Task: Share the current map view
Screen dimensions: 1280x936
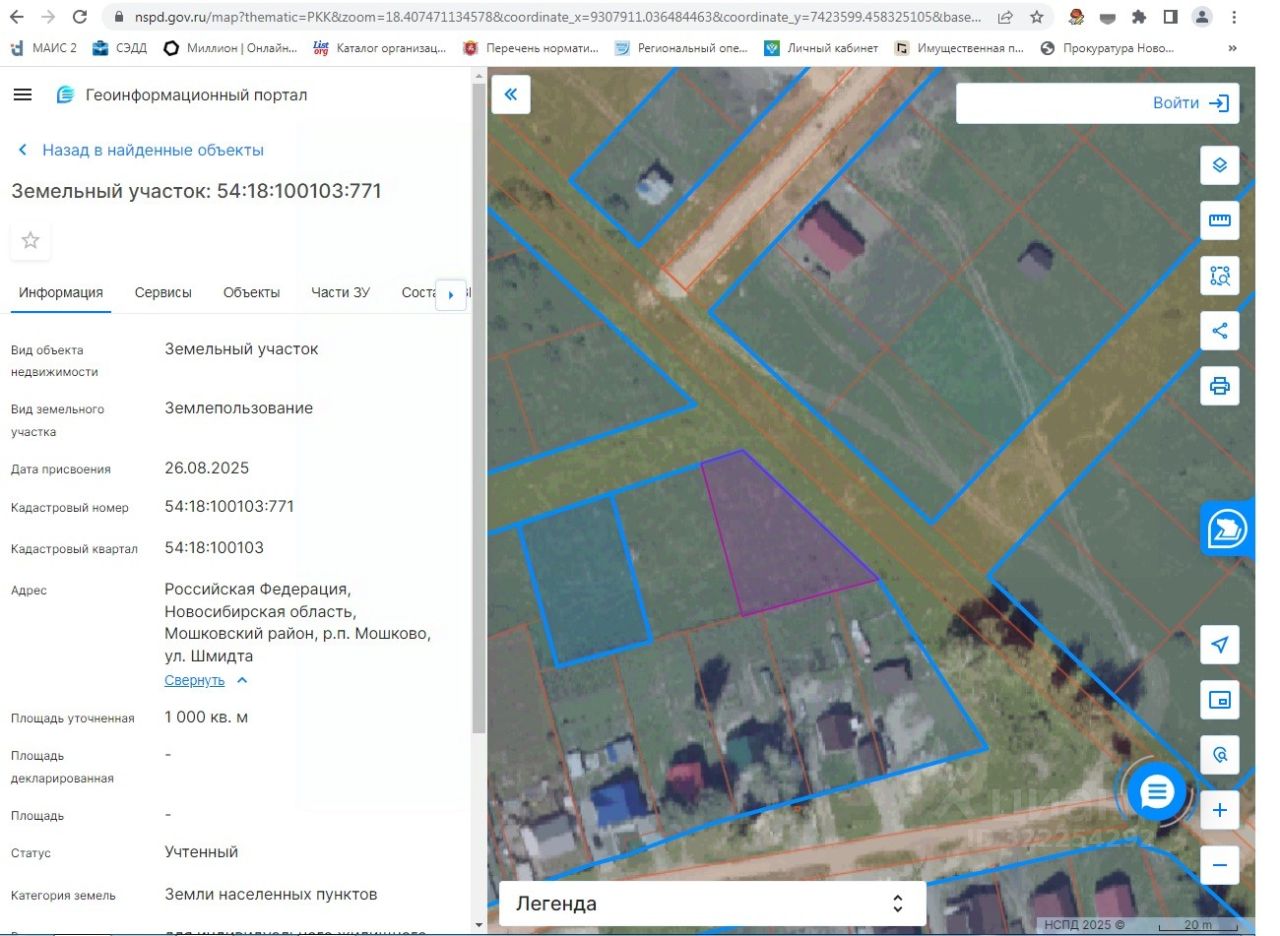Action: pos(1220,330)
